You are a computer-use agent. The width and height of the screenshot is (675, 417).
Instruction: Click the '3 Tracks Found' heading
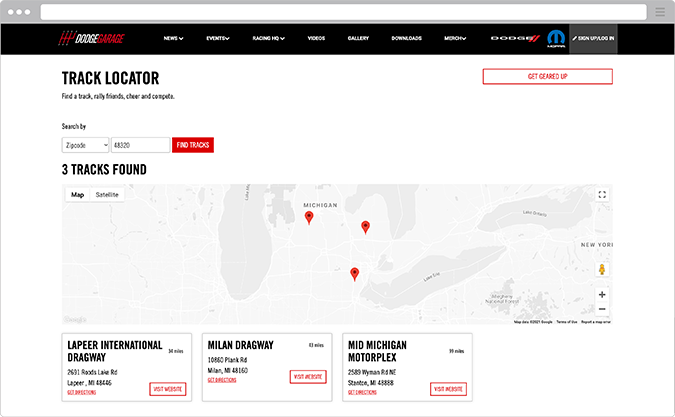[104, 170]
